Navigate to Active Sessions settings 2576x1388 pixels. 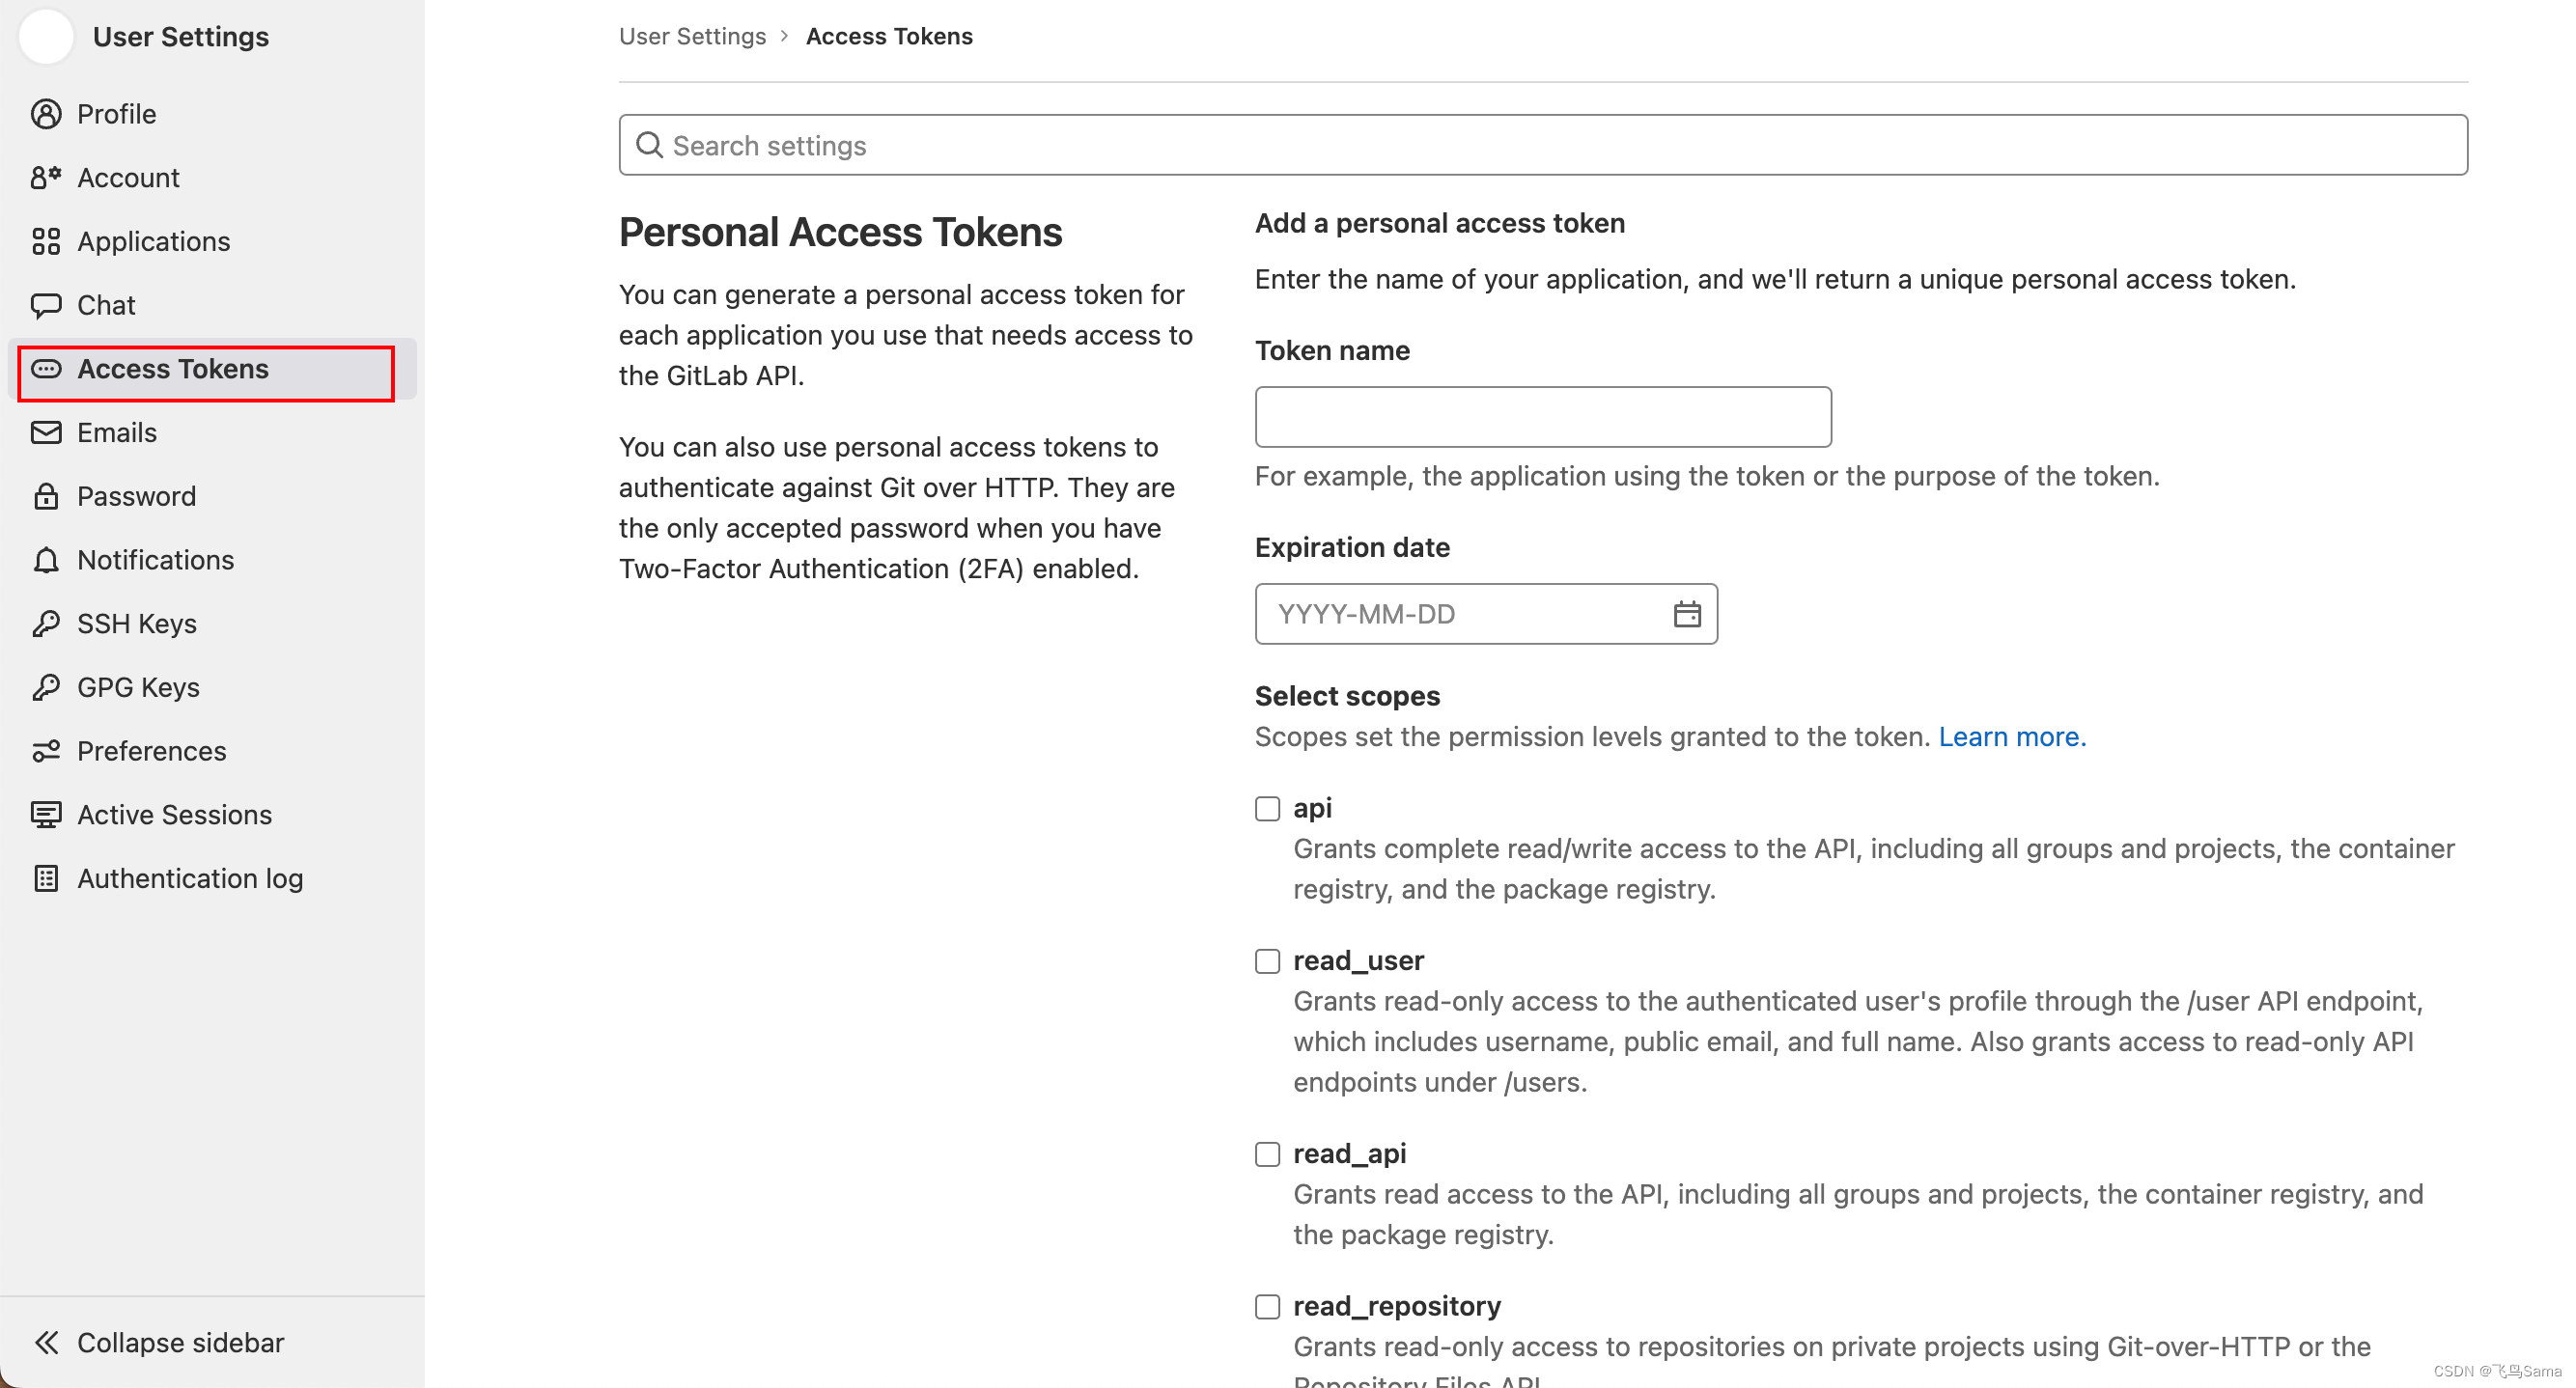(175, 814)
